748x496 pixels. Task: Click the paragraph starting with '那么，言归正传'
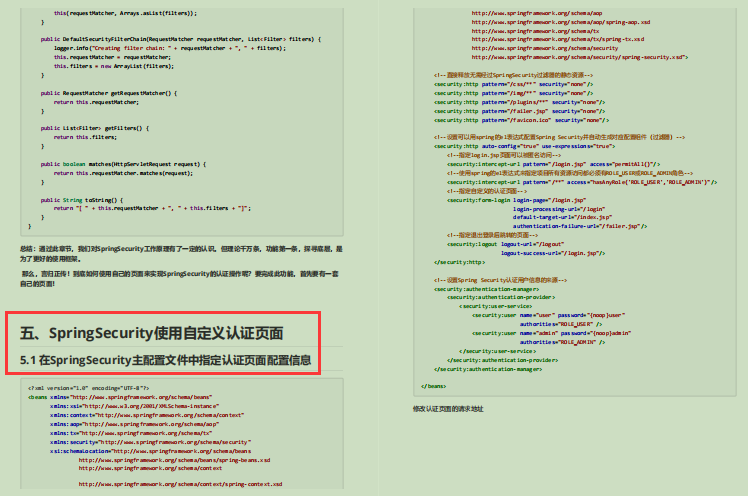tap(179, 279)
